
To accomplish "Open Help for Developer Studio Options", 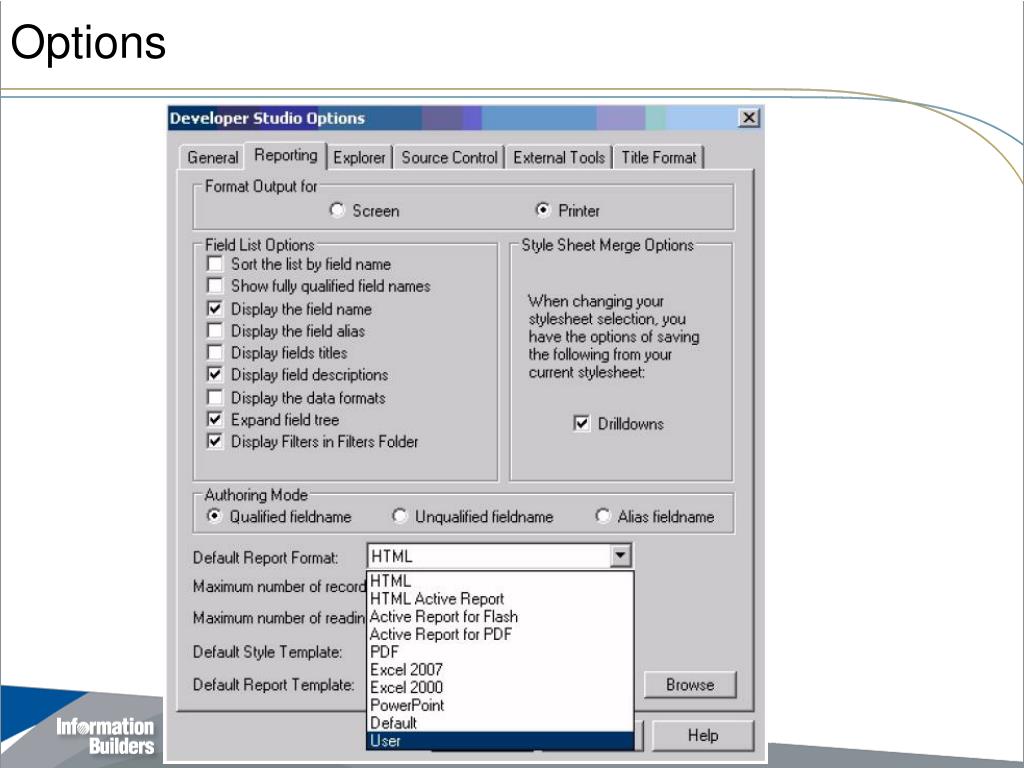I will point(703,735).
